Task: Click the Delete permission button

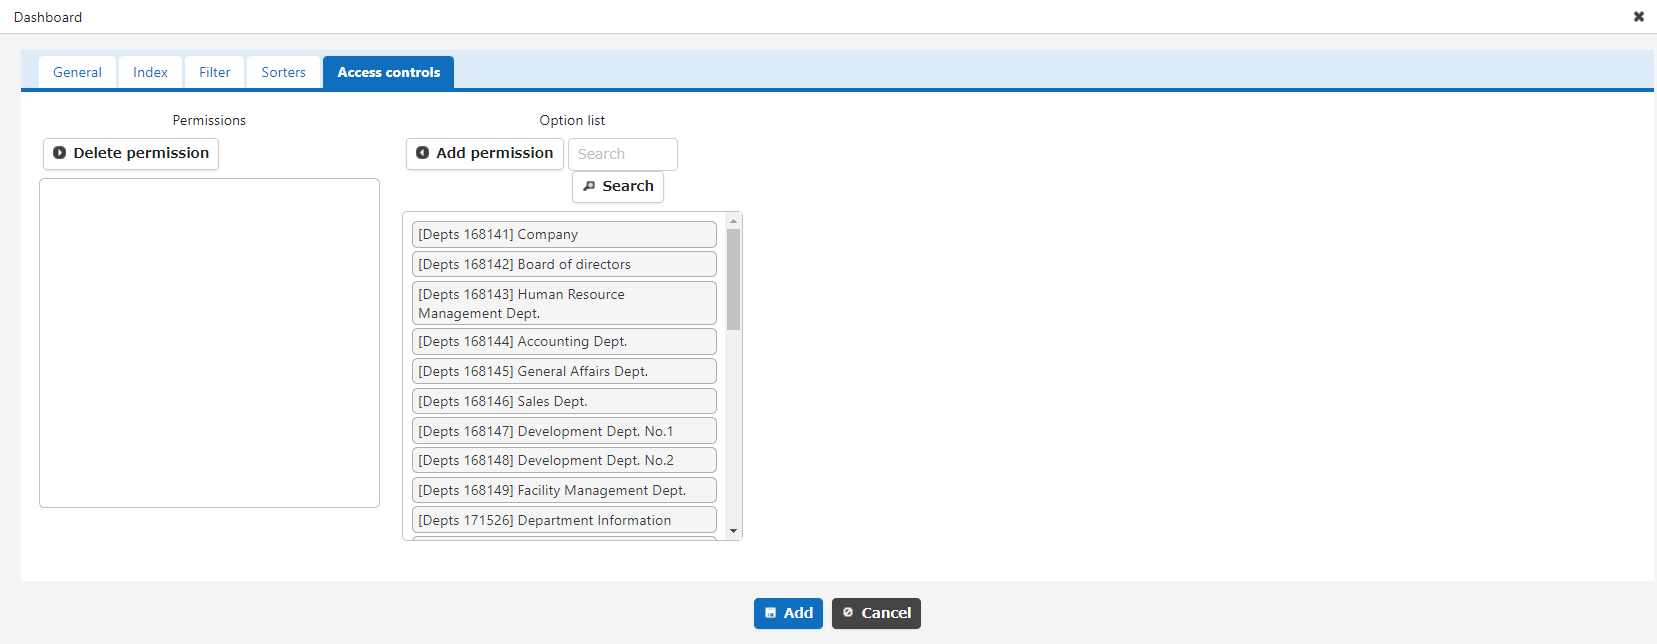Action: pos(131,153)
